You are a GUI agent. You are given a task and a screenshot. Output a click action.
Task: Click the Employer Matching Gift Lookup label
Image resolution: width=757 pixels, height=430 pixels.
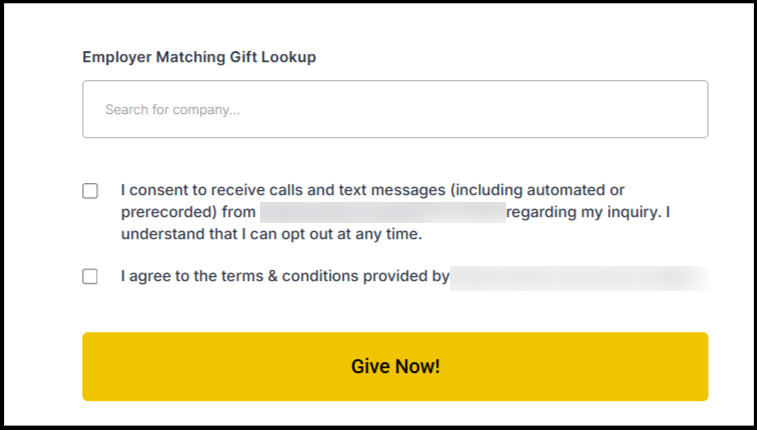click(x=199, y=57)
